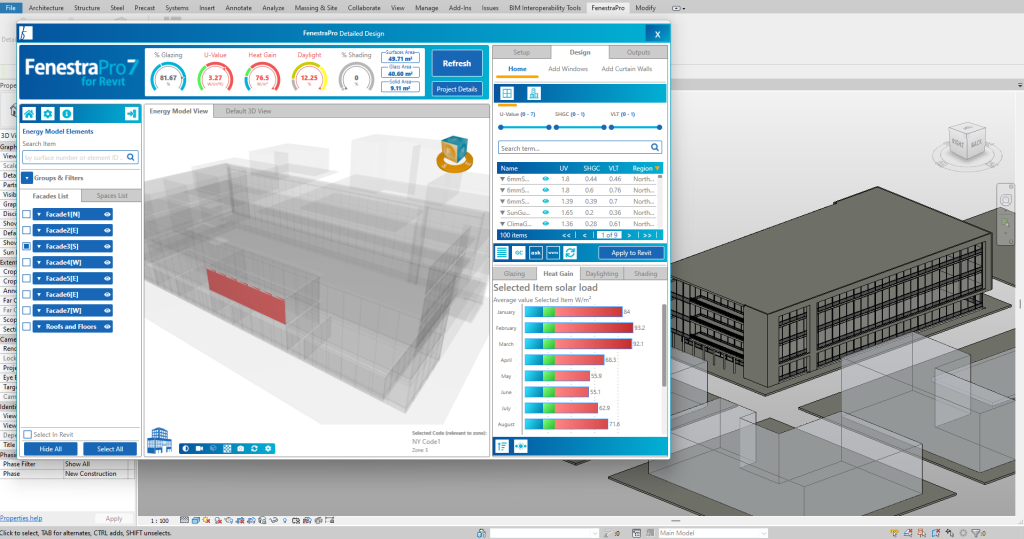
Task: Check the Facade1[N] checkbox
Action: coord(27,214)
